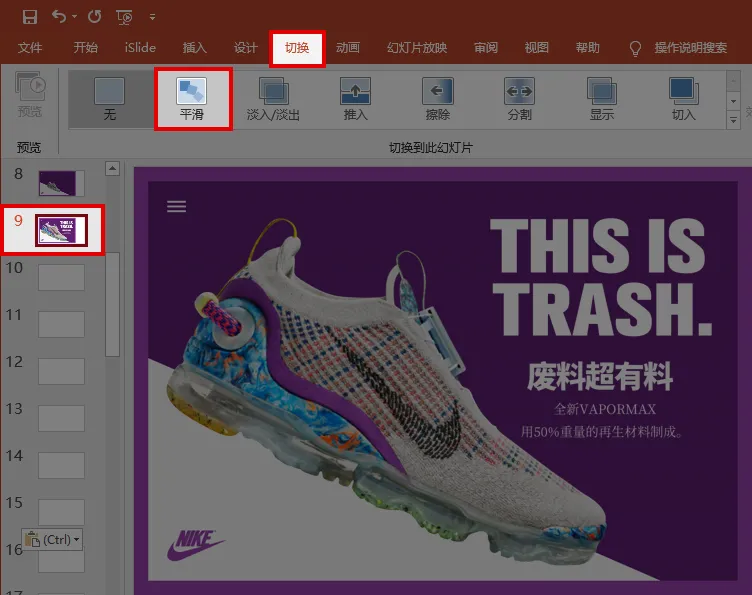The height and width of the screenshot is (595, 752).
Task: Switch to the 帮助 ribbon tab
Action: (588, 47)
